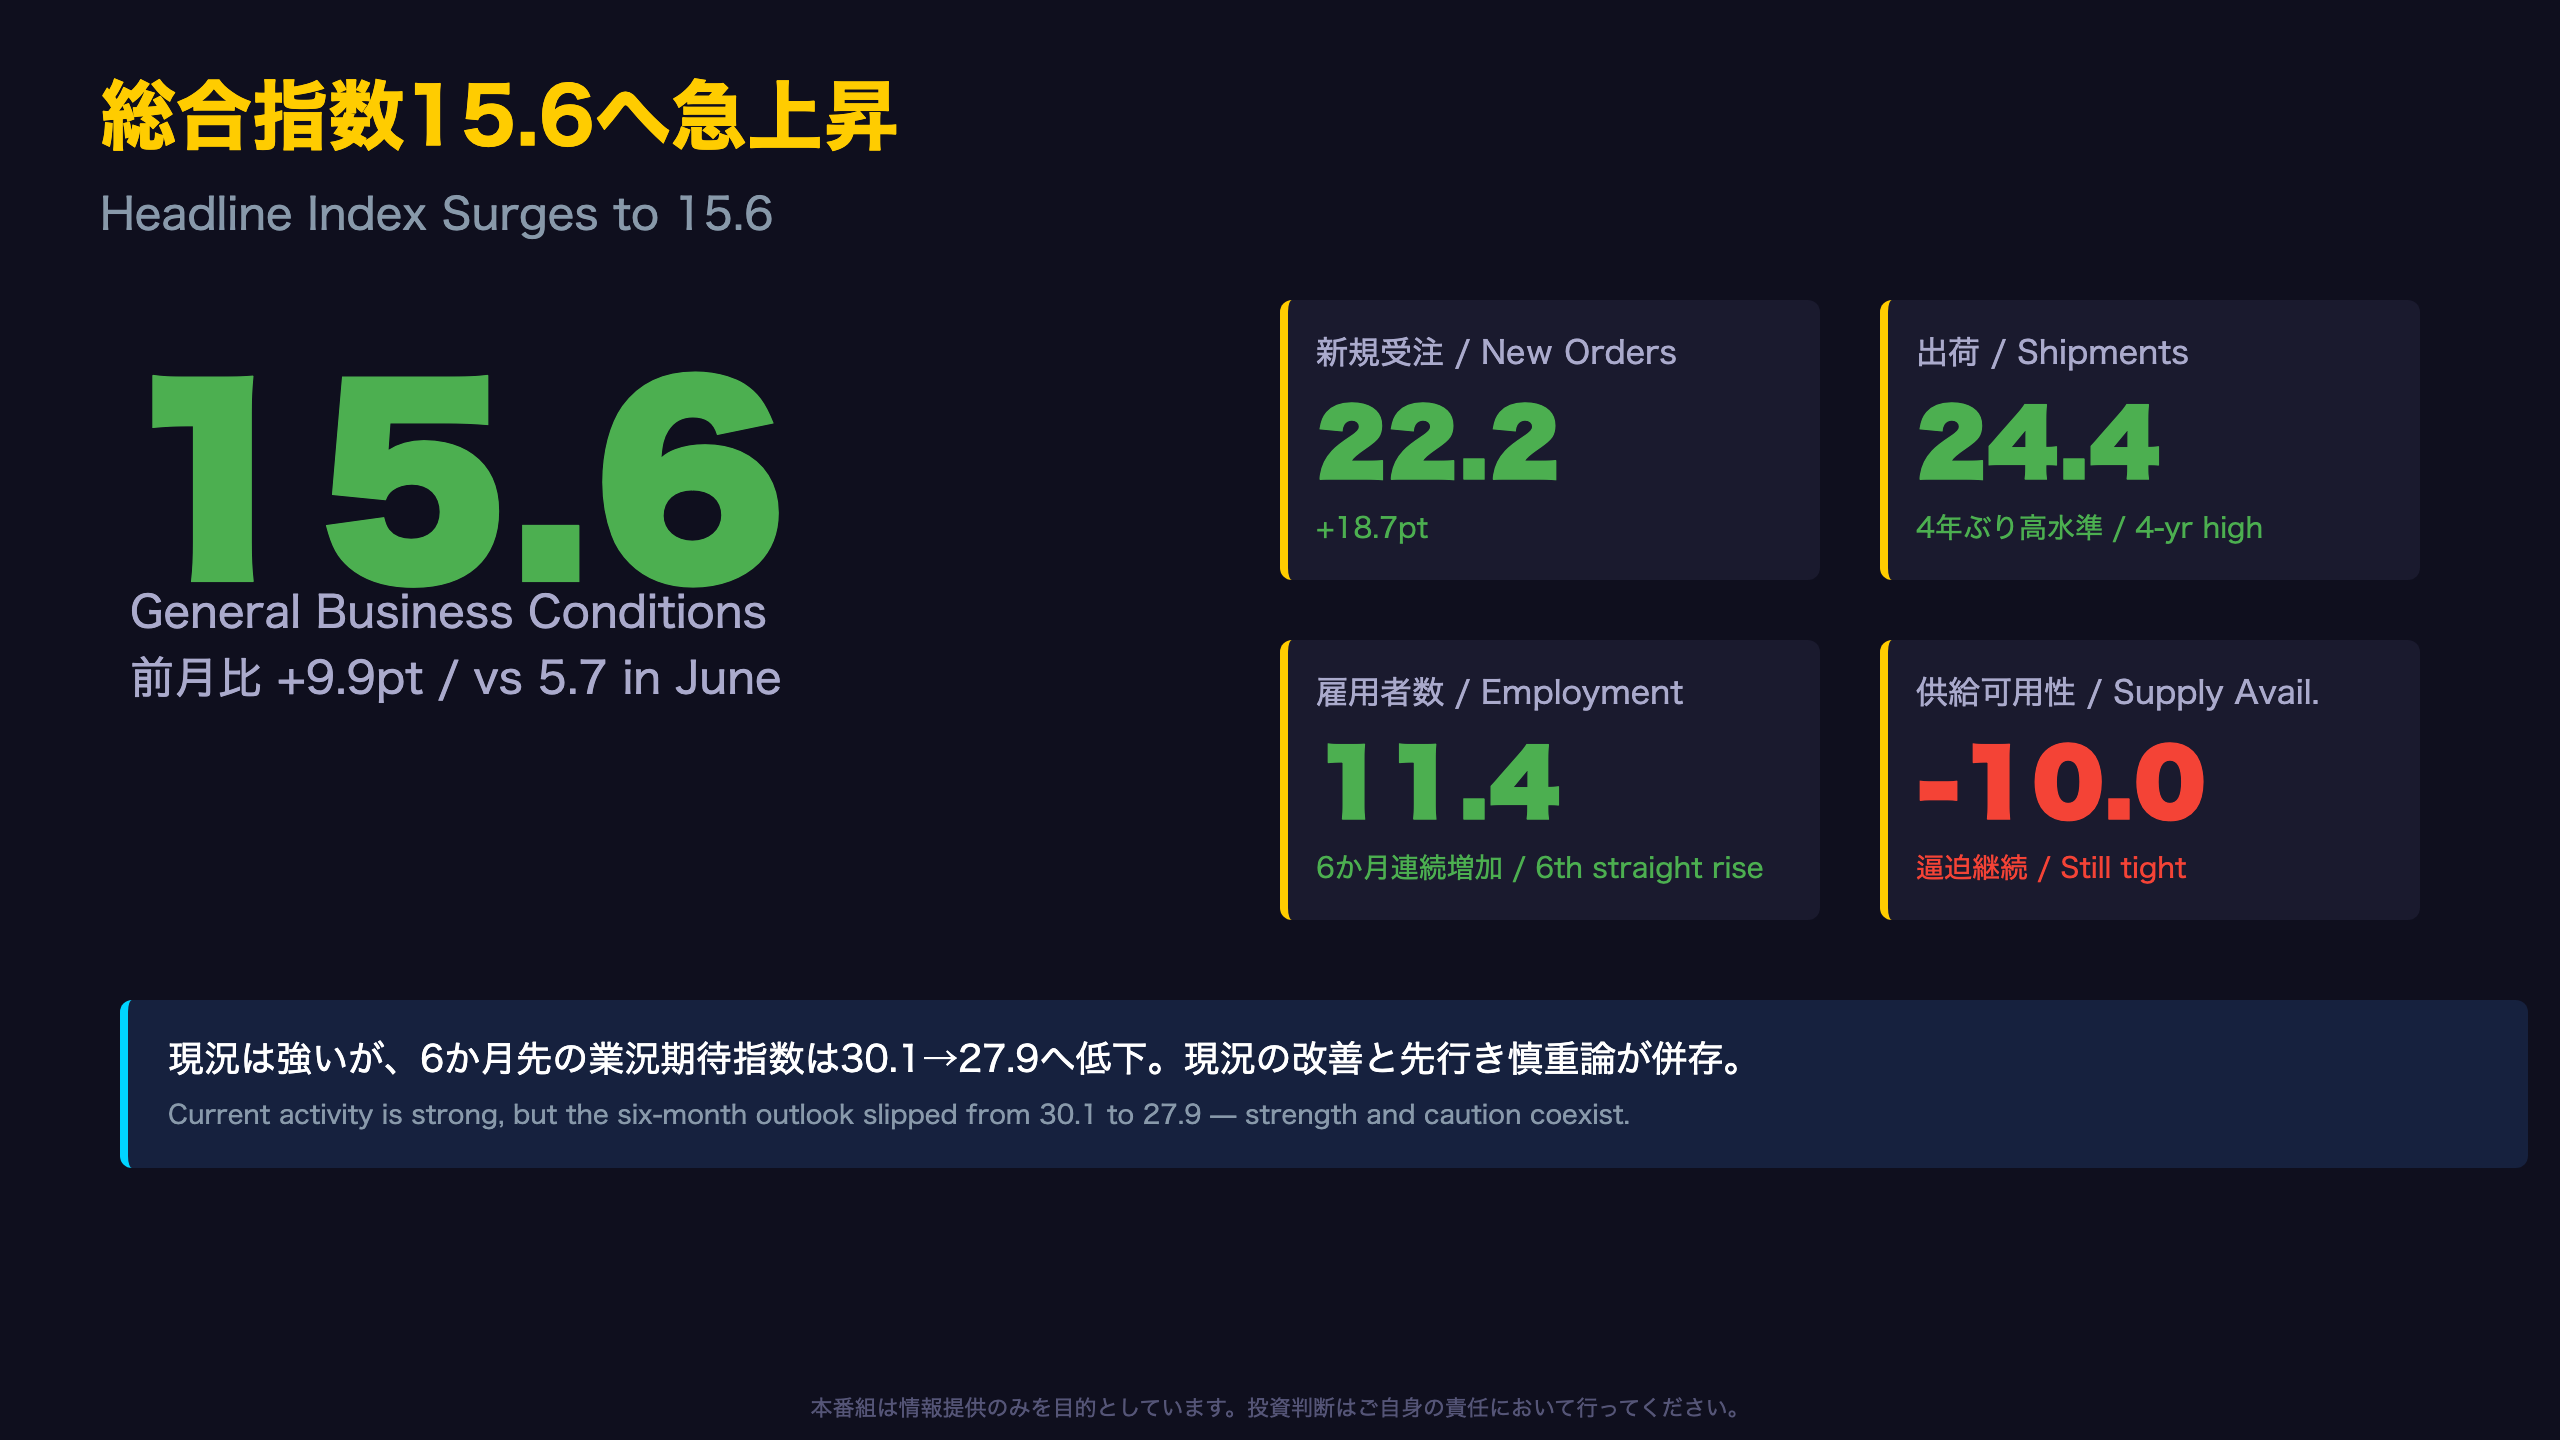Click the large green 15.6 figure

pos(464,478)
